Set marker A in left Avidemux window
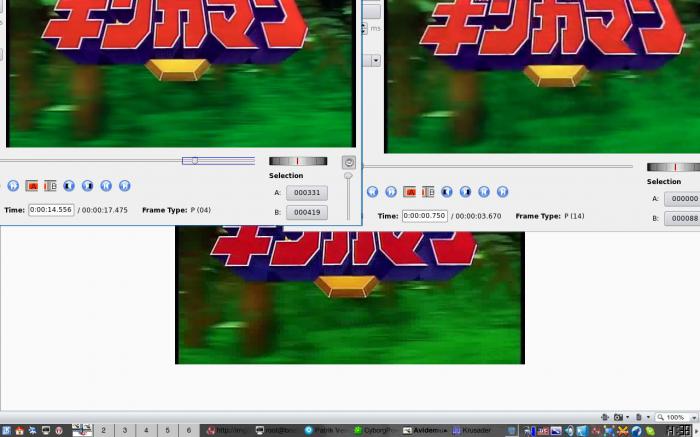 [x=32, y=186]
